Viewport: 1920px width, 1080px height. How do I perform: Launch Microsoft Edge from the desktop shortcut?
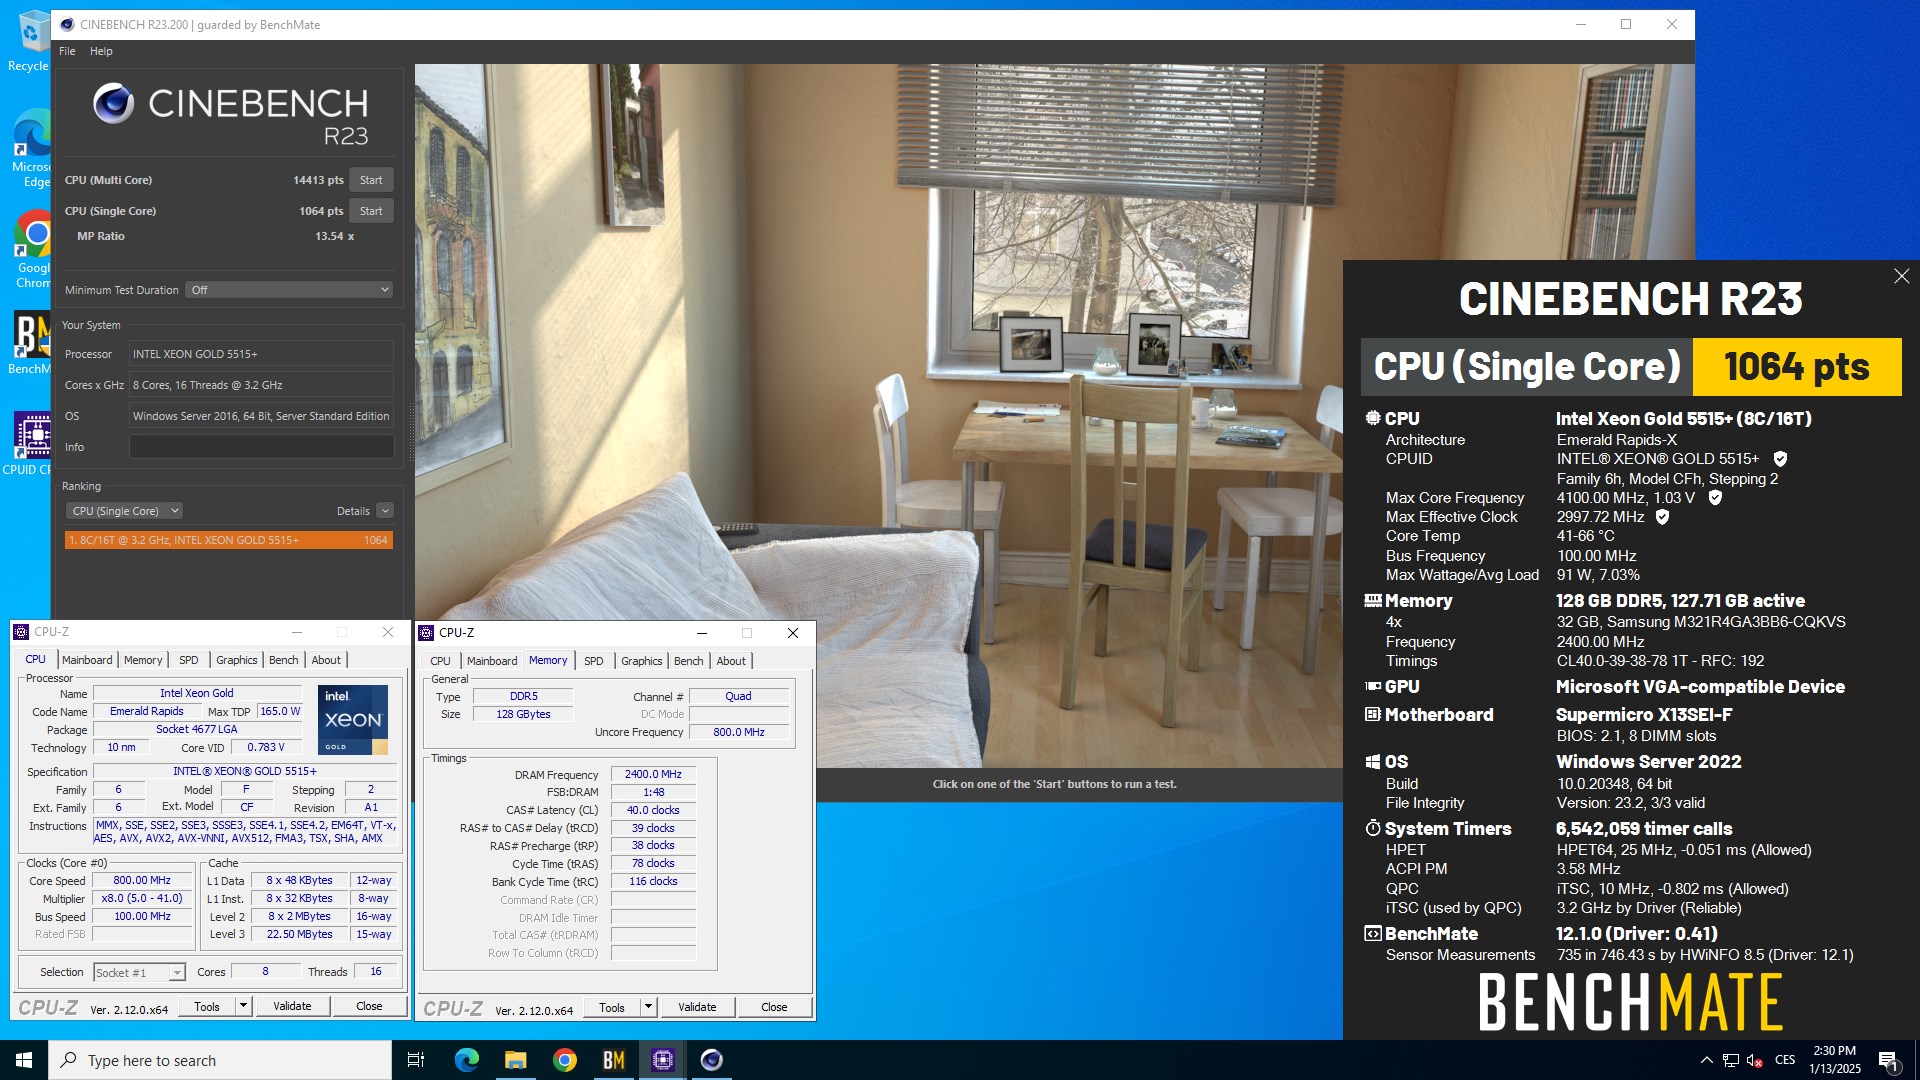point(30,148)
